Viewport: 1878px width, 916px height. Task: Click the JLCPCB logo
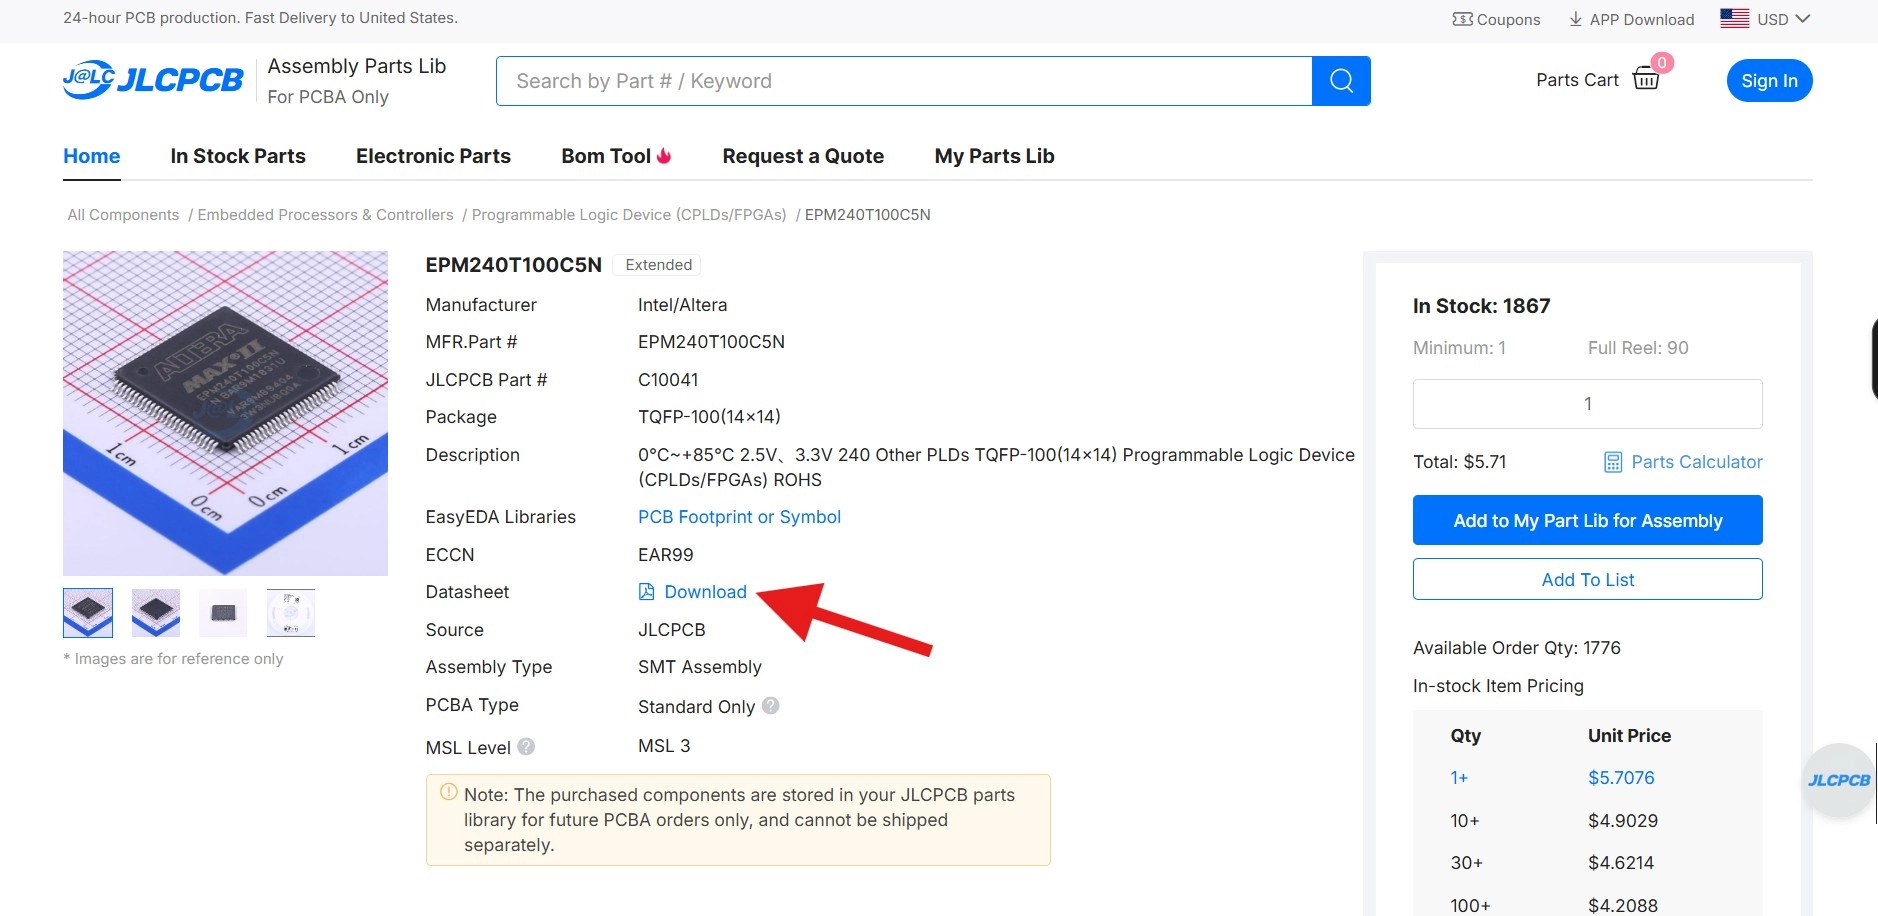[x=153, y=80]
